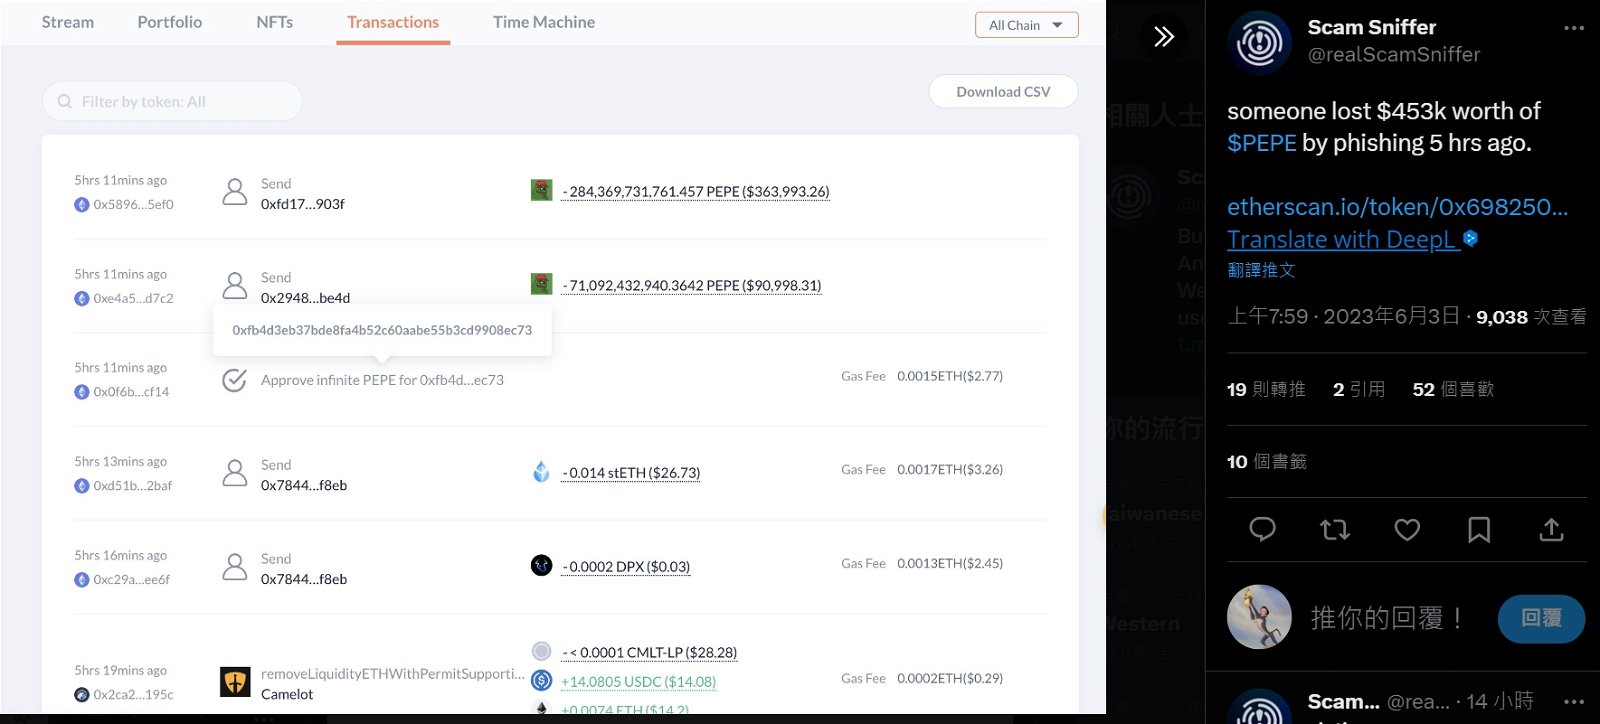
Task: Open more options on the lower Scam... tweet
Action: (1573, 702)
